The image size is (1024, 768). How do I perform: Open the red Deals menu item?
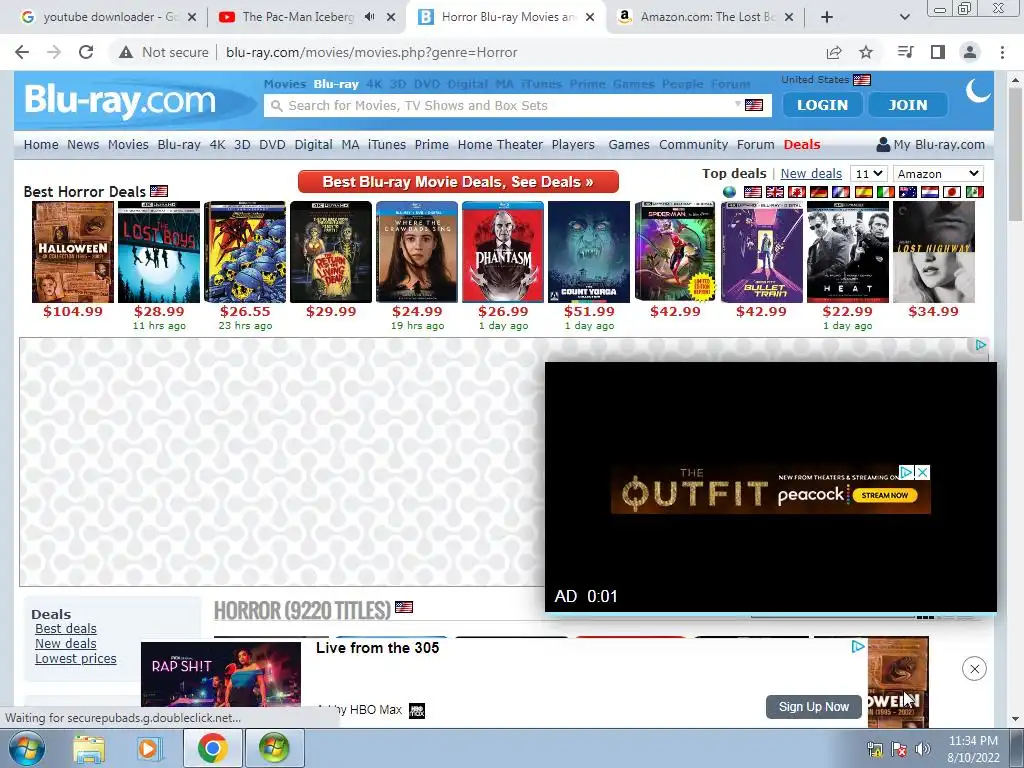(802, 144)
